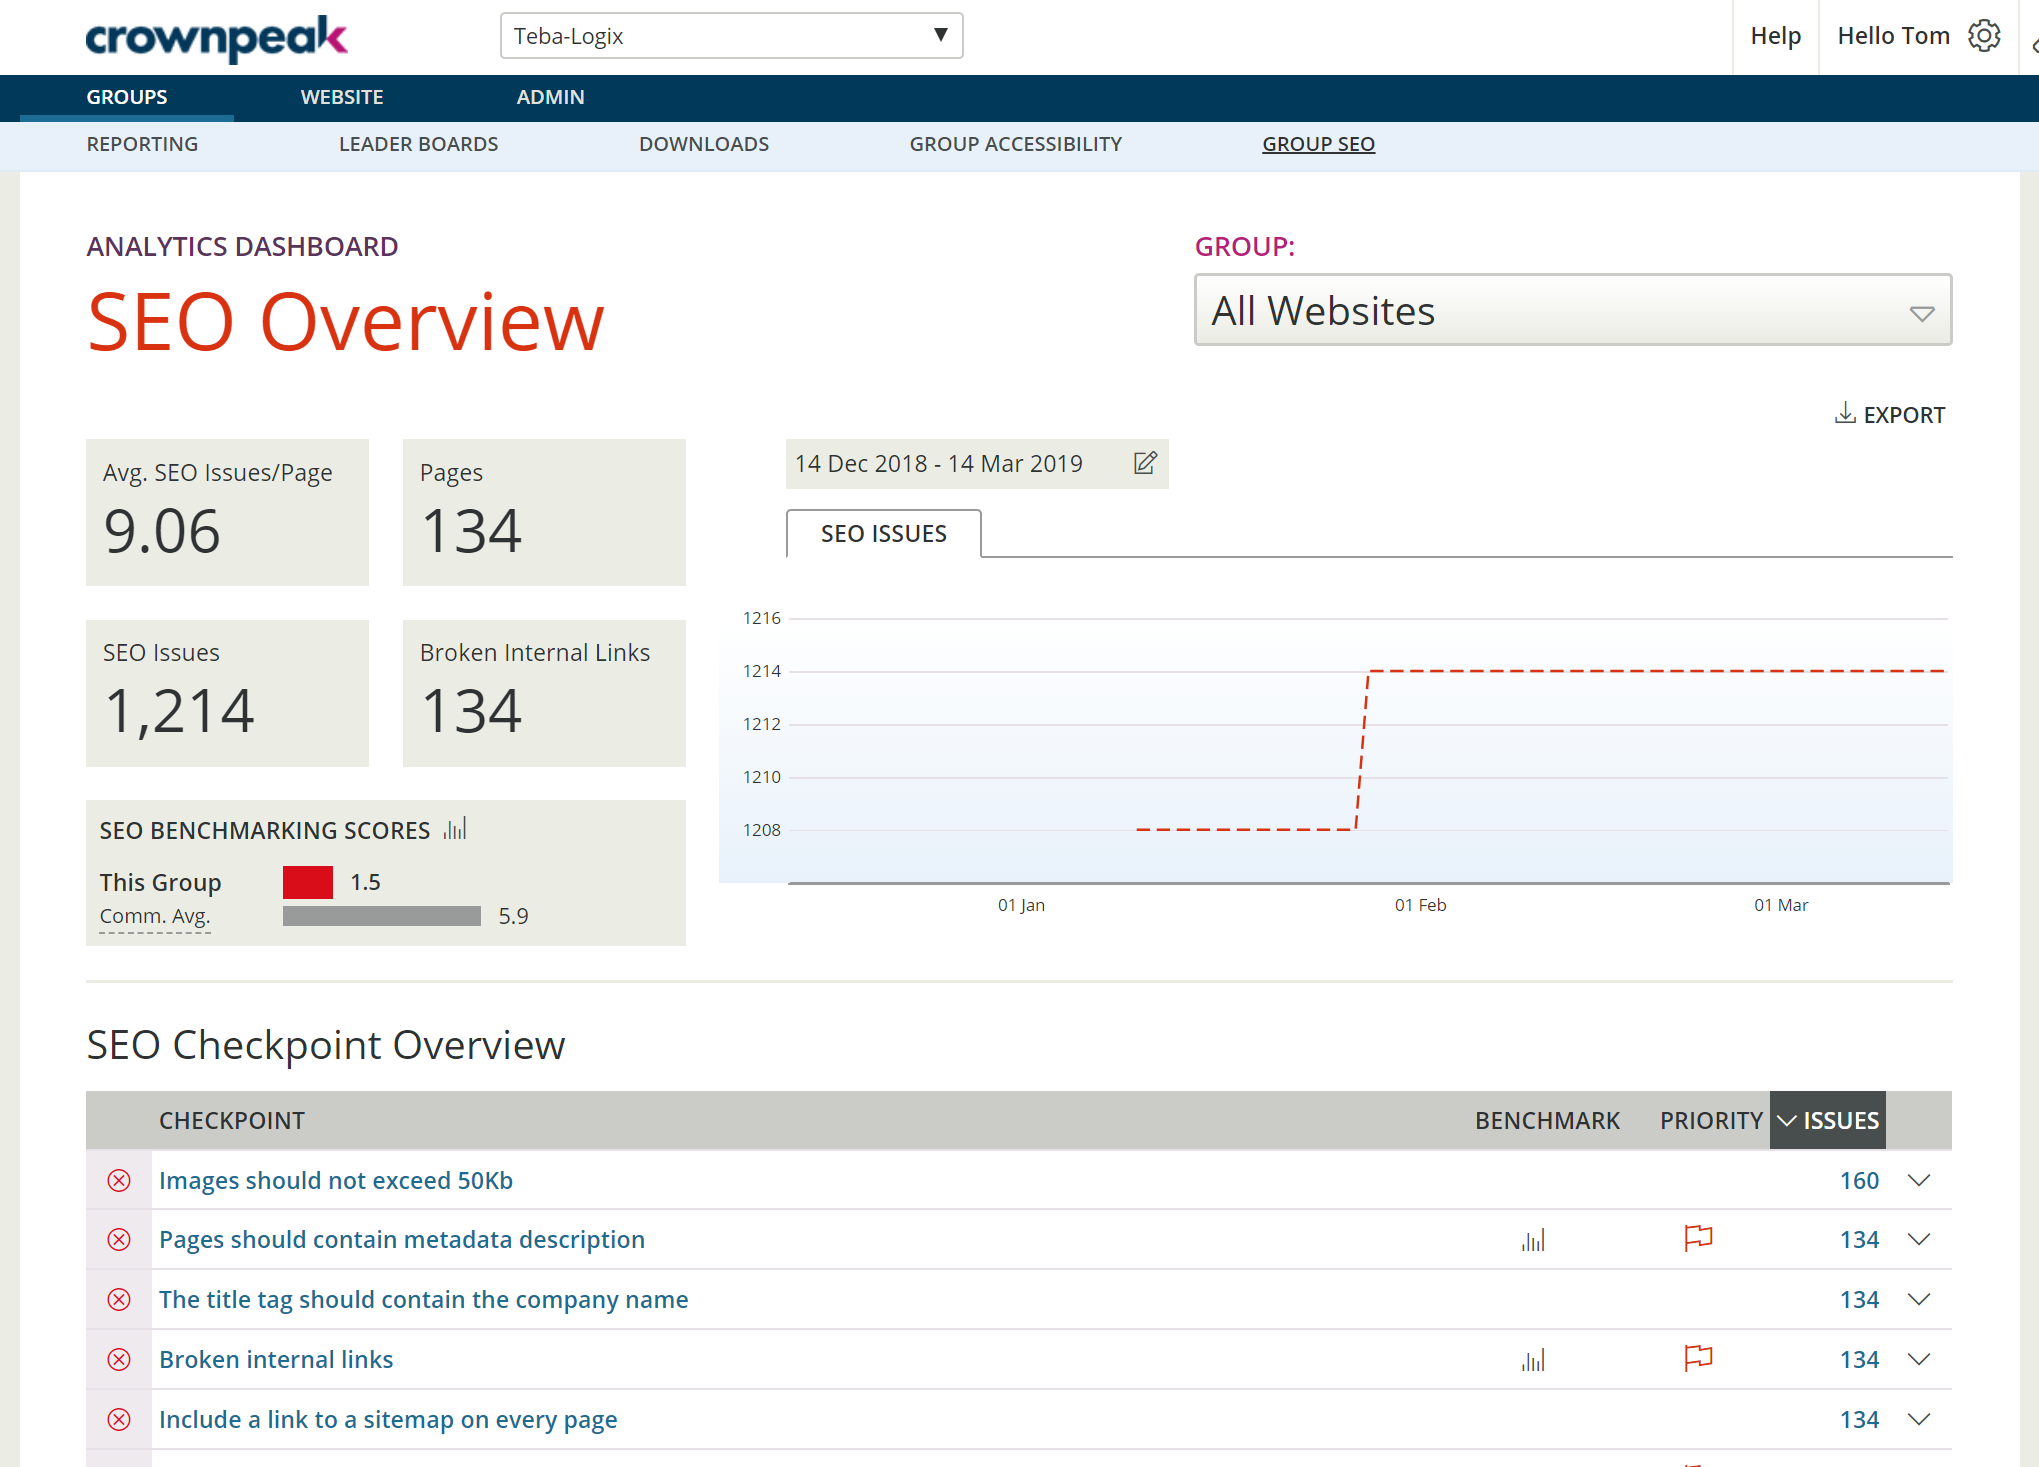Click the red This Group score bar
The width and height of the screenshot is (2039, 1467).
(307, 882)
